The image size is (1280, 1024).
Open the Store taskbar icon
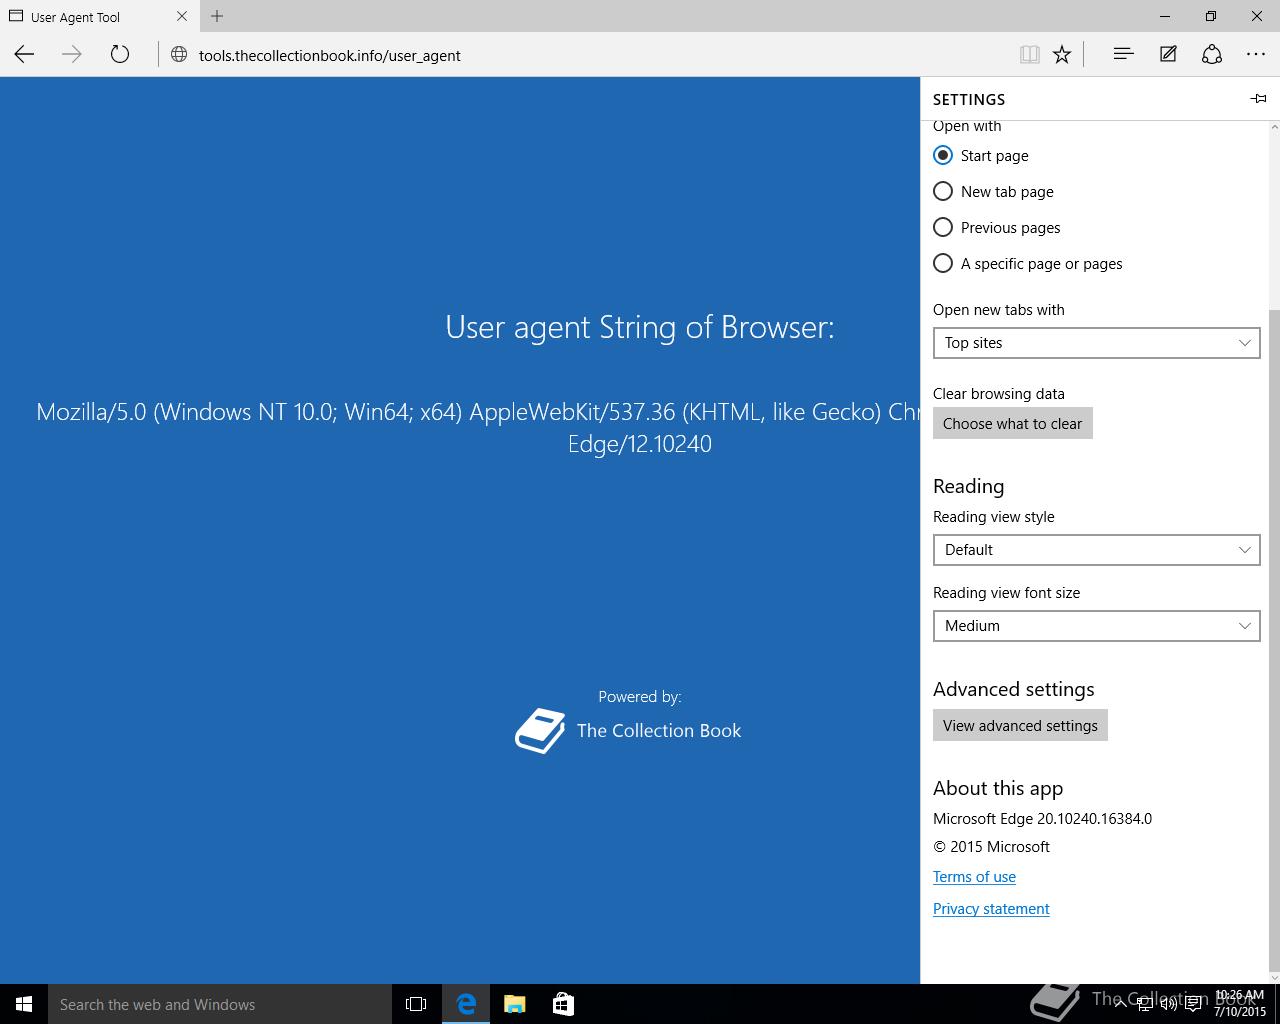[x=563, y=1004]
